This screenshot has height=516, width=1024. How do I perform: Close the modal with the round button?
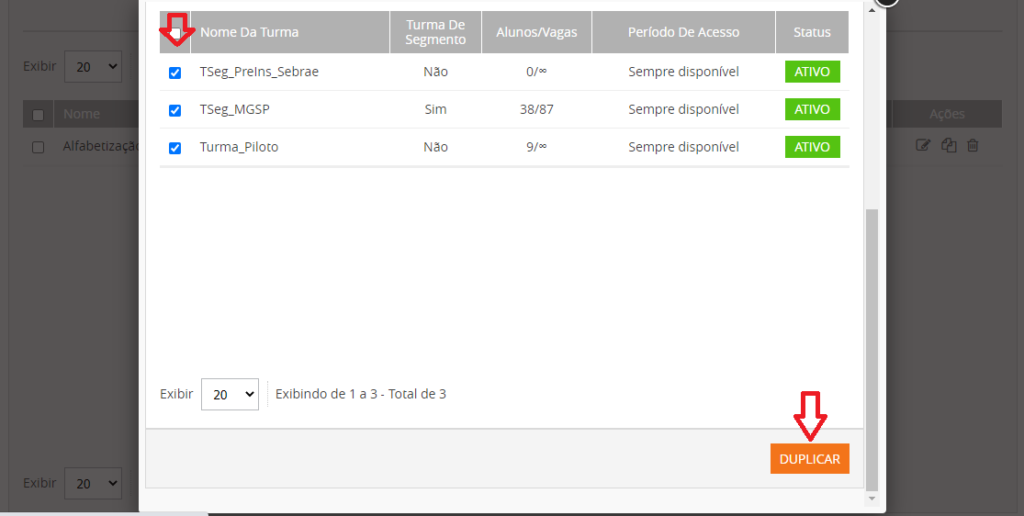(x=886, y=3)
